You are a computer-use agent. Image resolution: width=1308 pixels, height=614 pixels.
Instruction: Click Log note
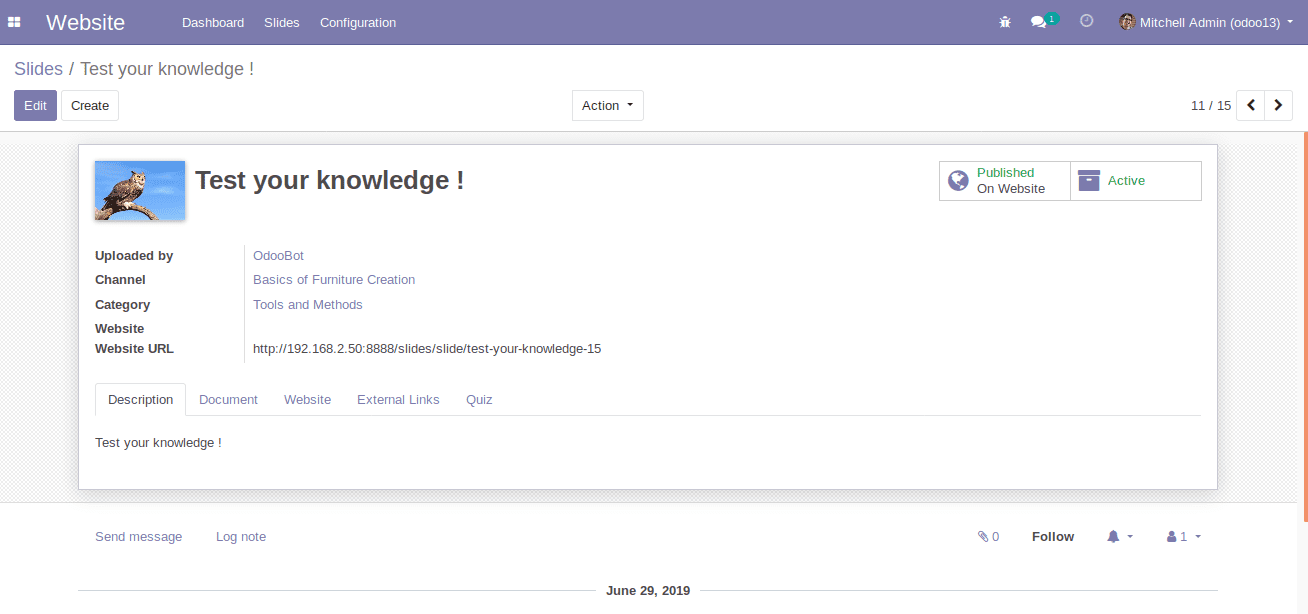click(x=241, y=537)
